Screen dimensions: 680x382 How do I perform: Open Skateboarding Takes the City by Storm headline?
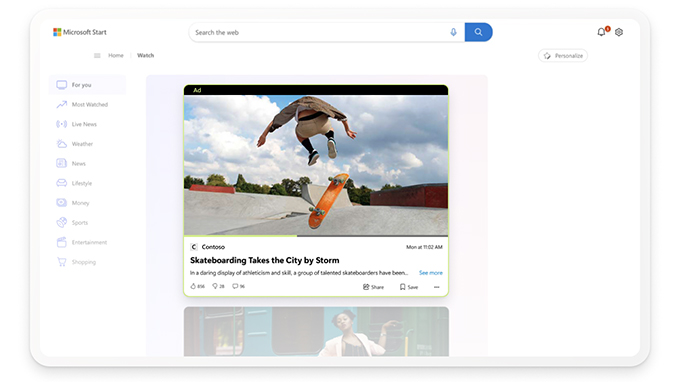pos(265,260)
